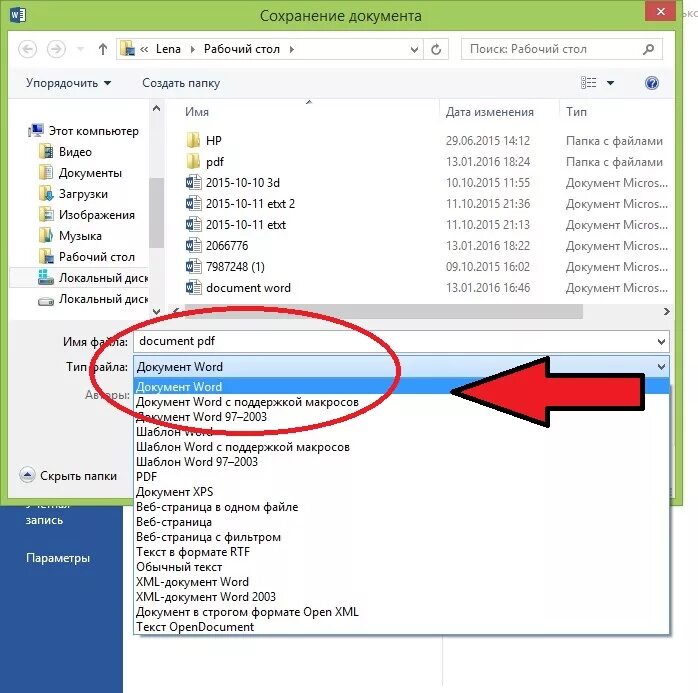Collapse the Тип файла combo box
Screen dimensions: 698x693
[x=661, y=367]
